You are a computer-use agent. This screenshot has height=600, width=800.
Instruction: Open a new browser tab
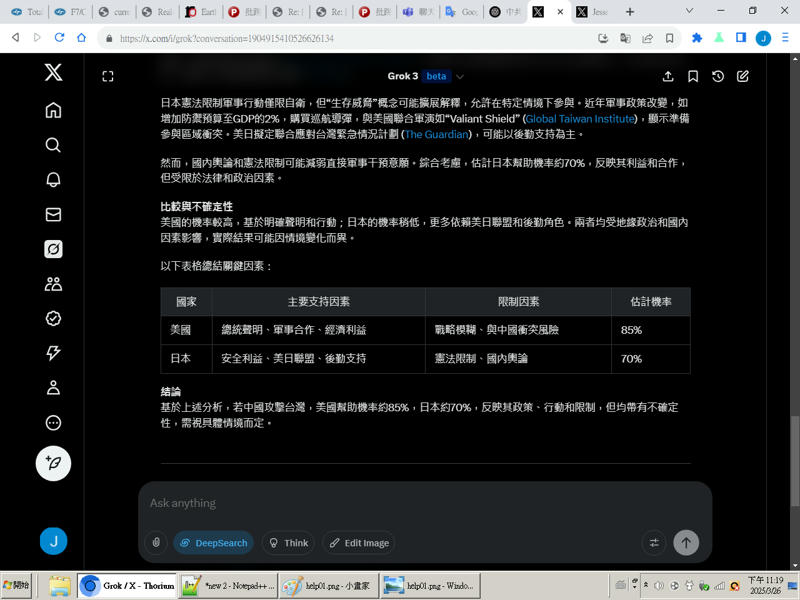coord(629,12)
